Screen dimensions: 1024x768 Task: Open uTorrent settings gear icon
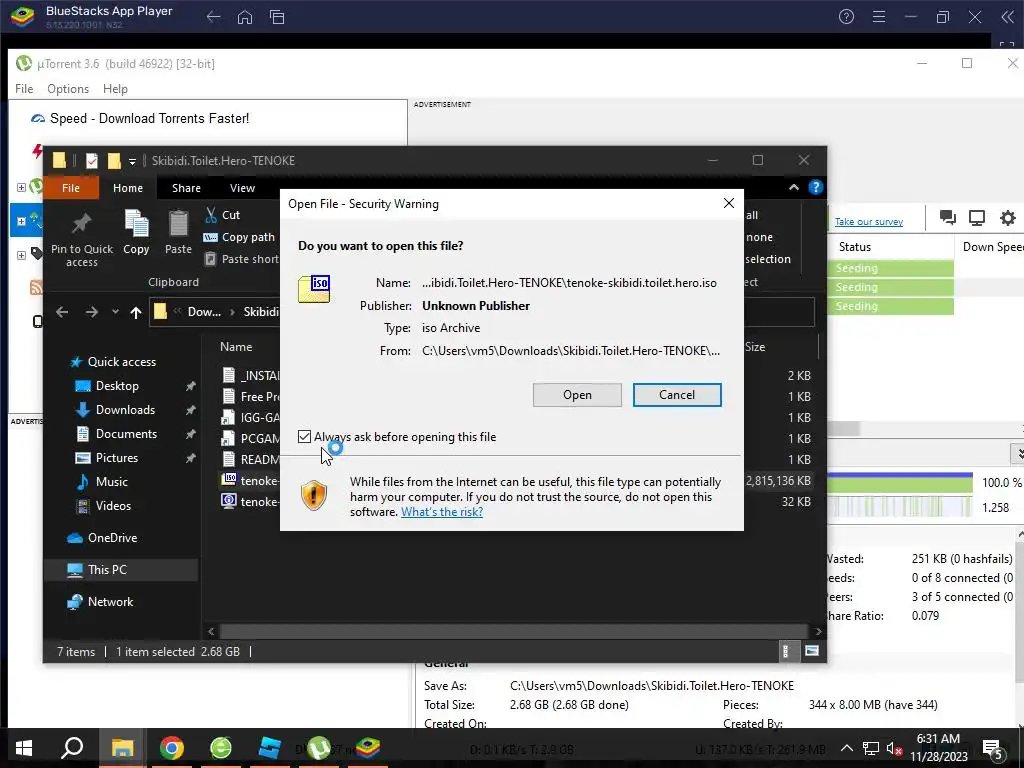click(1008, 218)
